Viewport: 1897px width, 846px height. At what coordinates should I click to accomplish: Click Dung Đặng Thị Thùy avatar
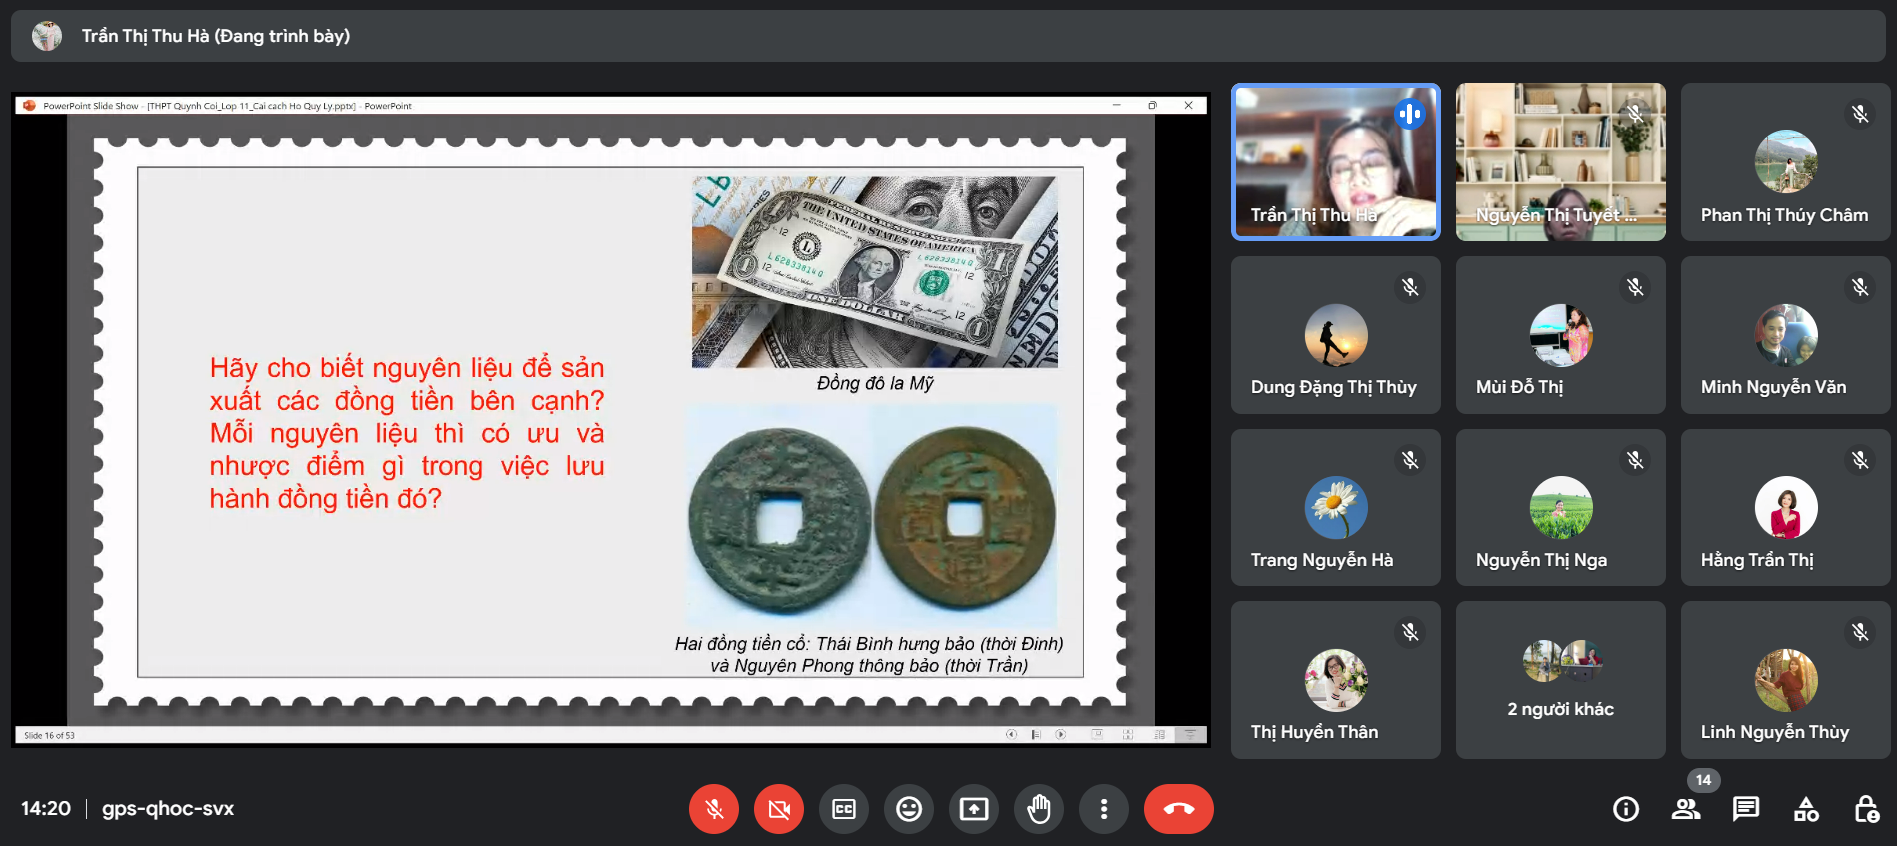pos(1336,335)
